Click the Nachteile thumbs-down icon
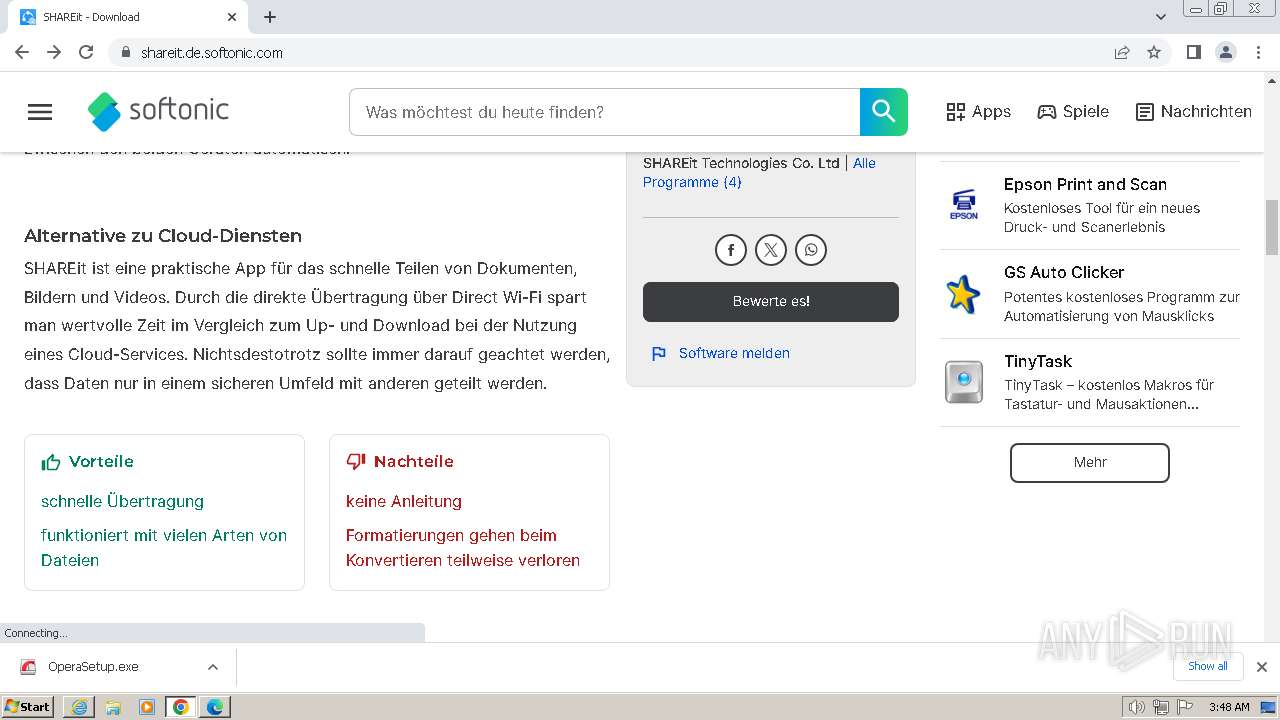The height and width of the screenshot is (720, 1280). coord(356,462)
